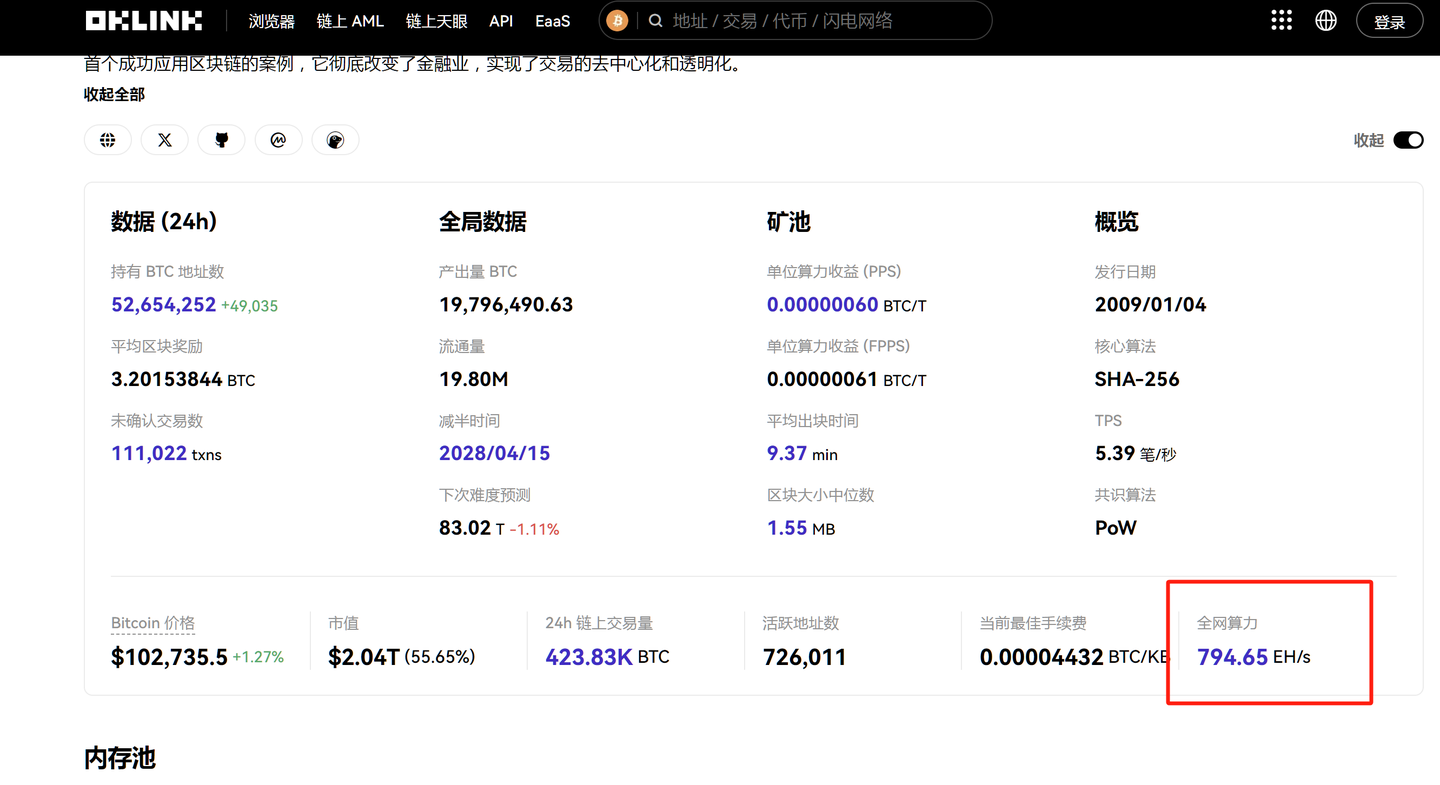Open the CoinGecko icon
This screenshot has height=785, width=1440.
(x=335, y=139)
